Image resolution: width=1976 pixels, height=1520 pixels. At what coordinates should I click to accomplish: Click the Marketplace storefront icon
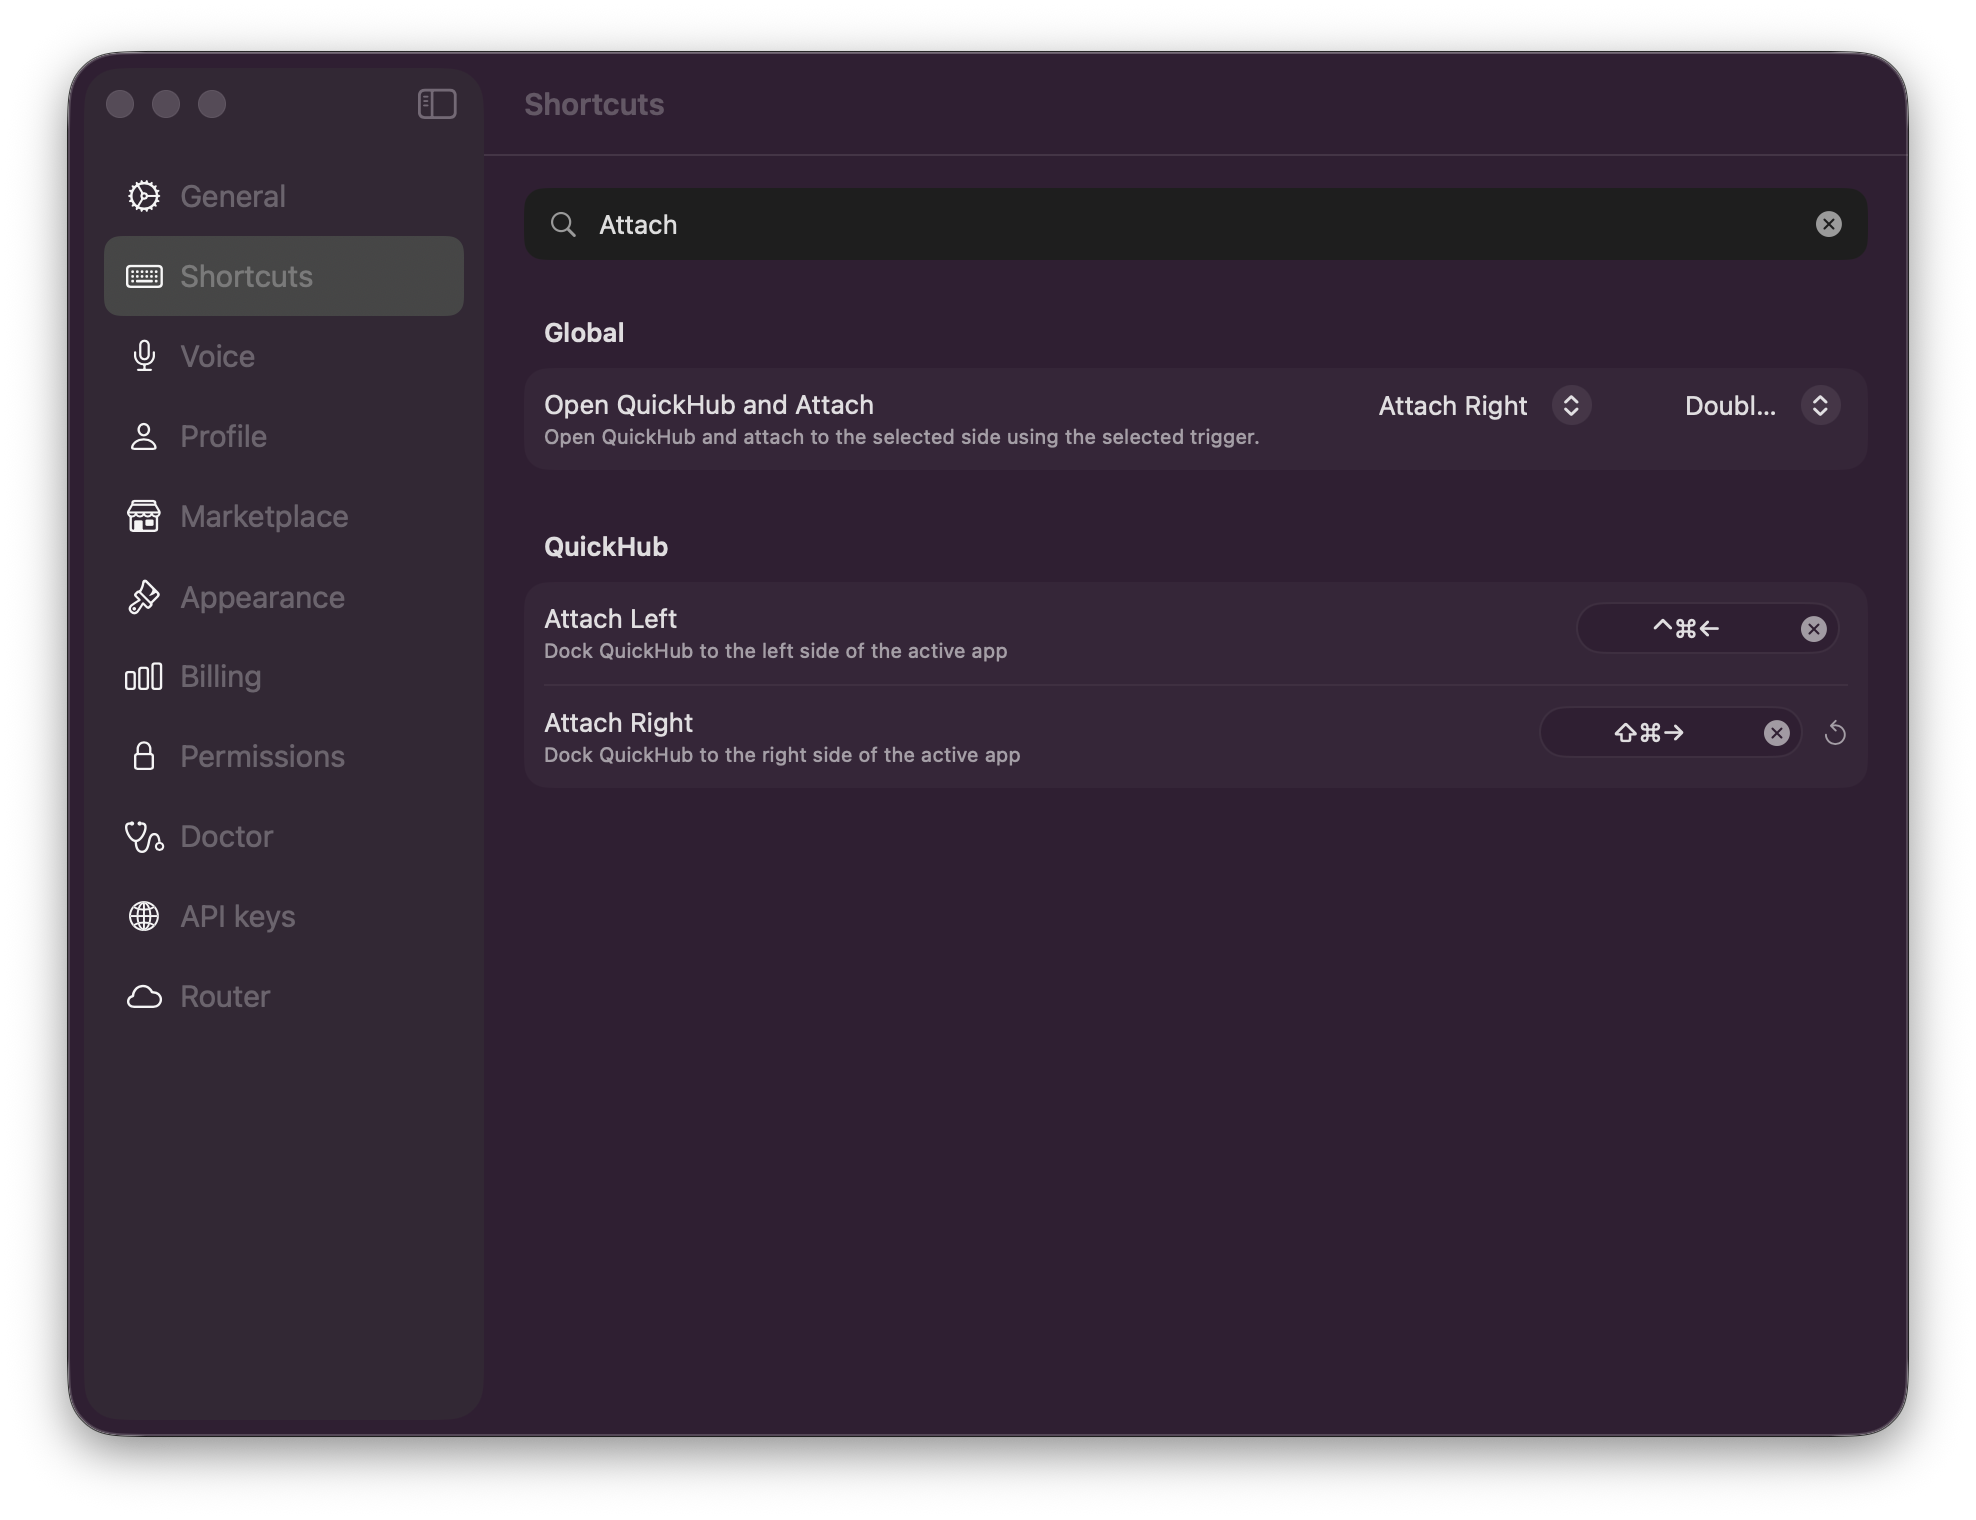point(144,516)
